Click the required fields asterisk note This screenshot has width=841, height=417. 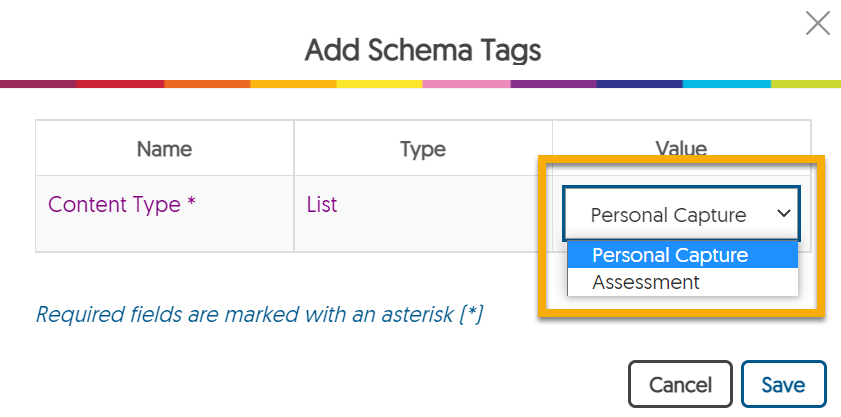260,314
